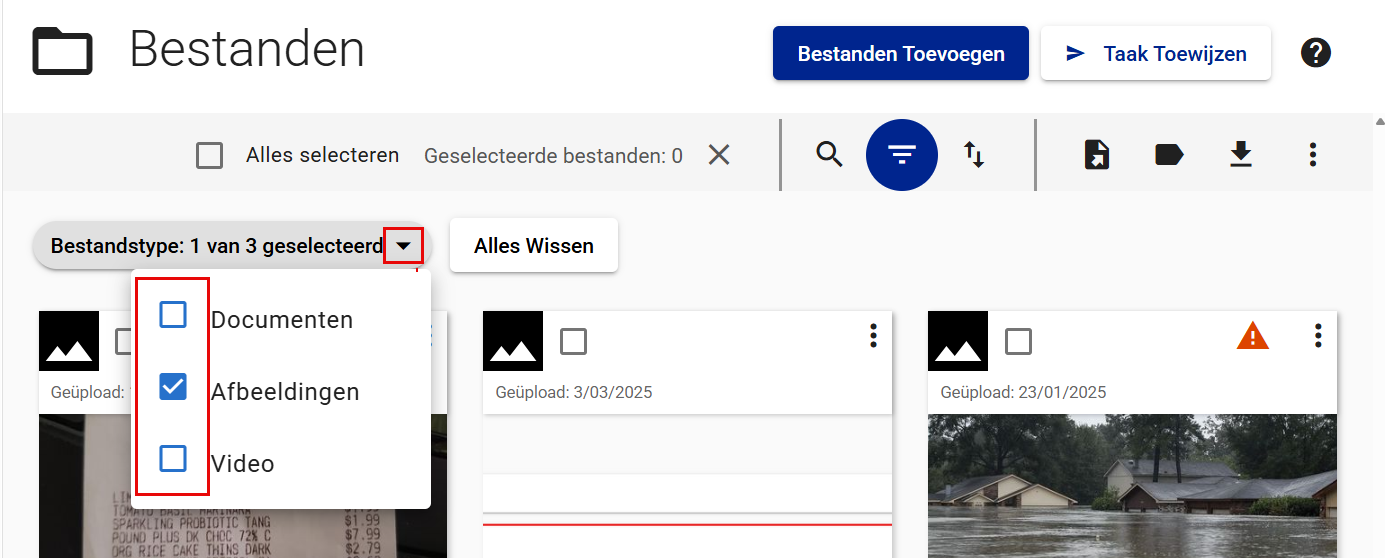Open the middle card's three-dot menu
Screen dimensions: 1385x558
873,336
